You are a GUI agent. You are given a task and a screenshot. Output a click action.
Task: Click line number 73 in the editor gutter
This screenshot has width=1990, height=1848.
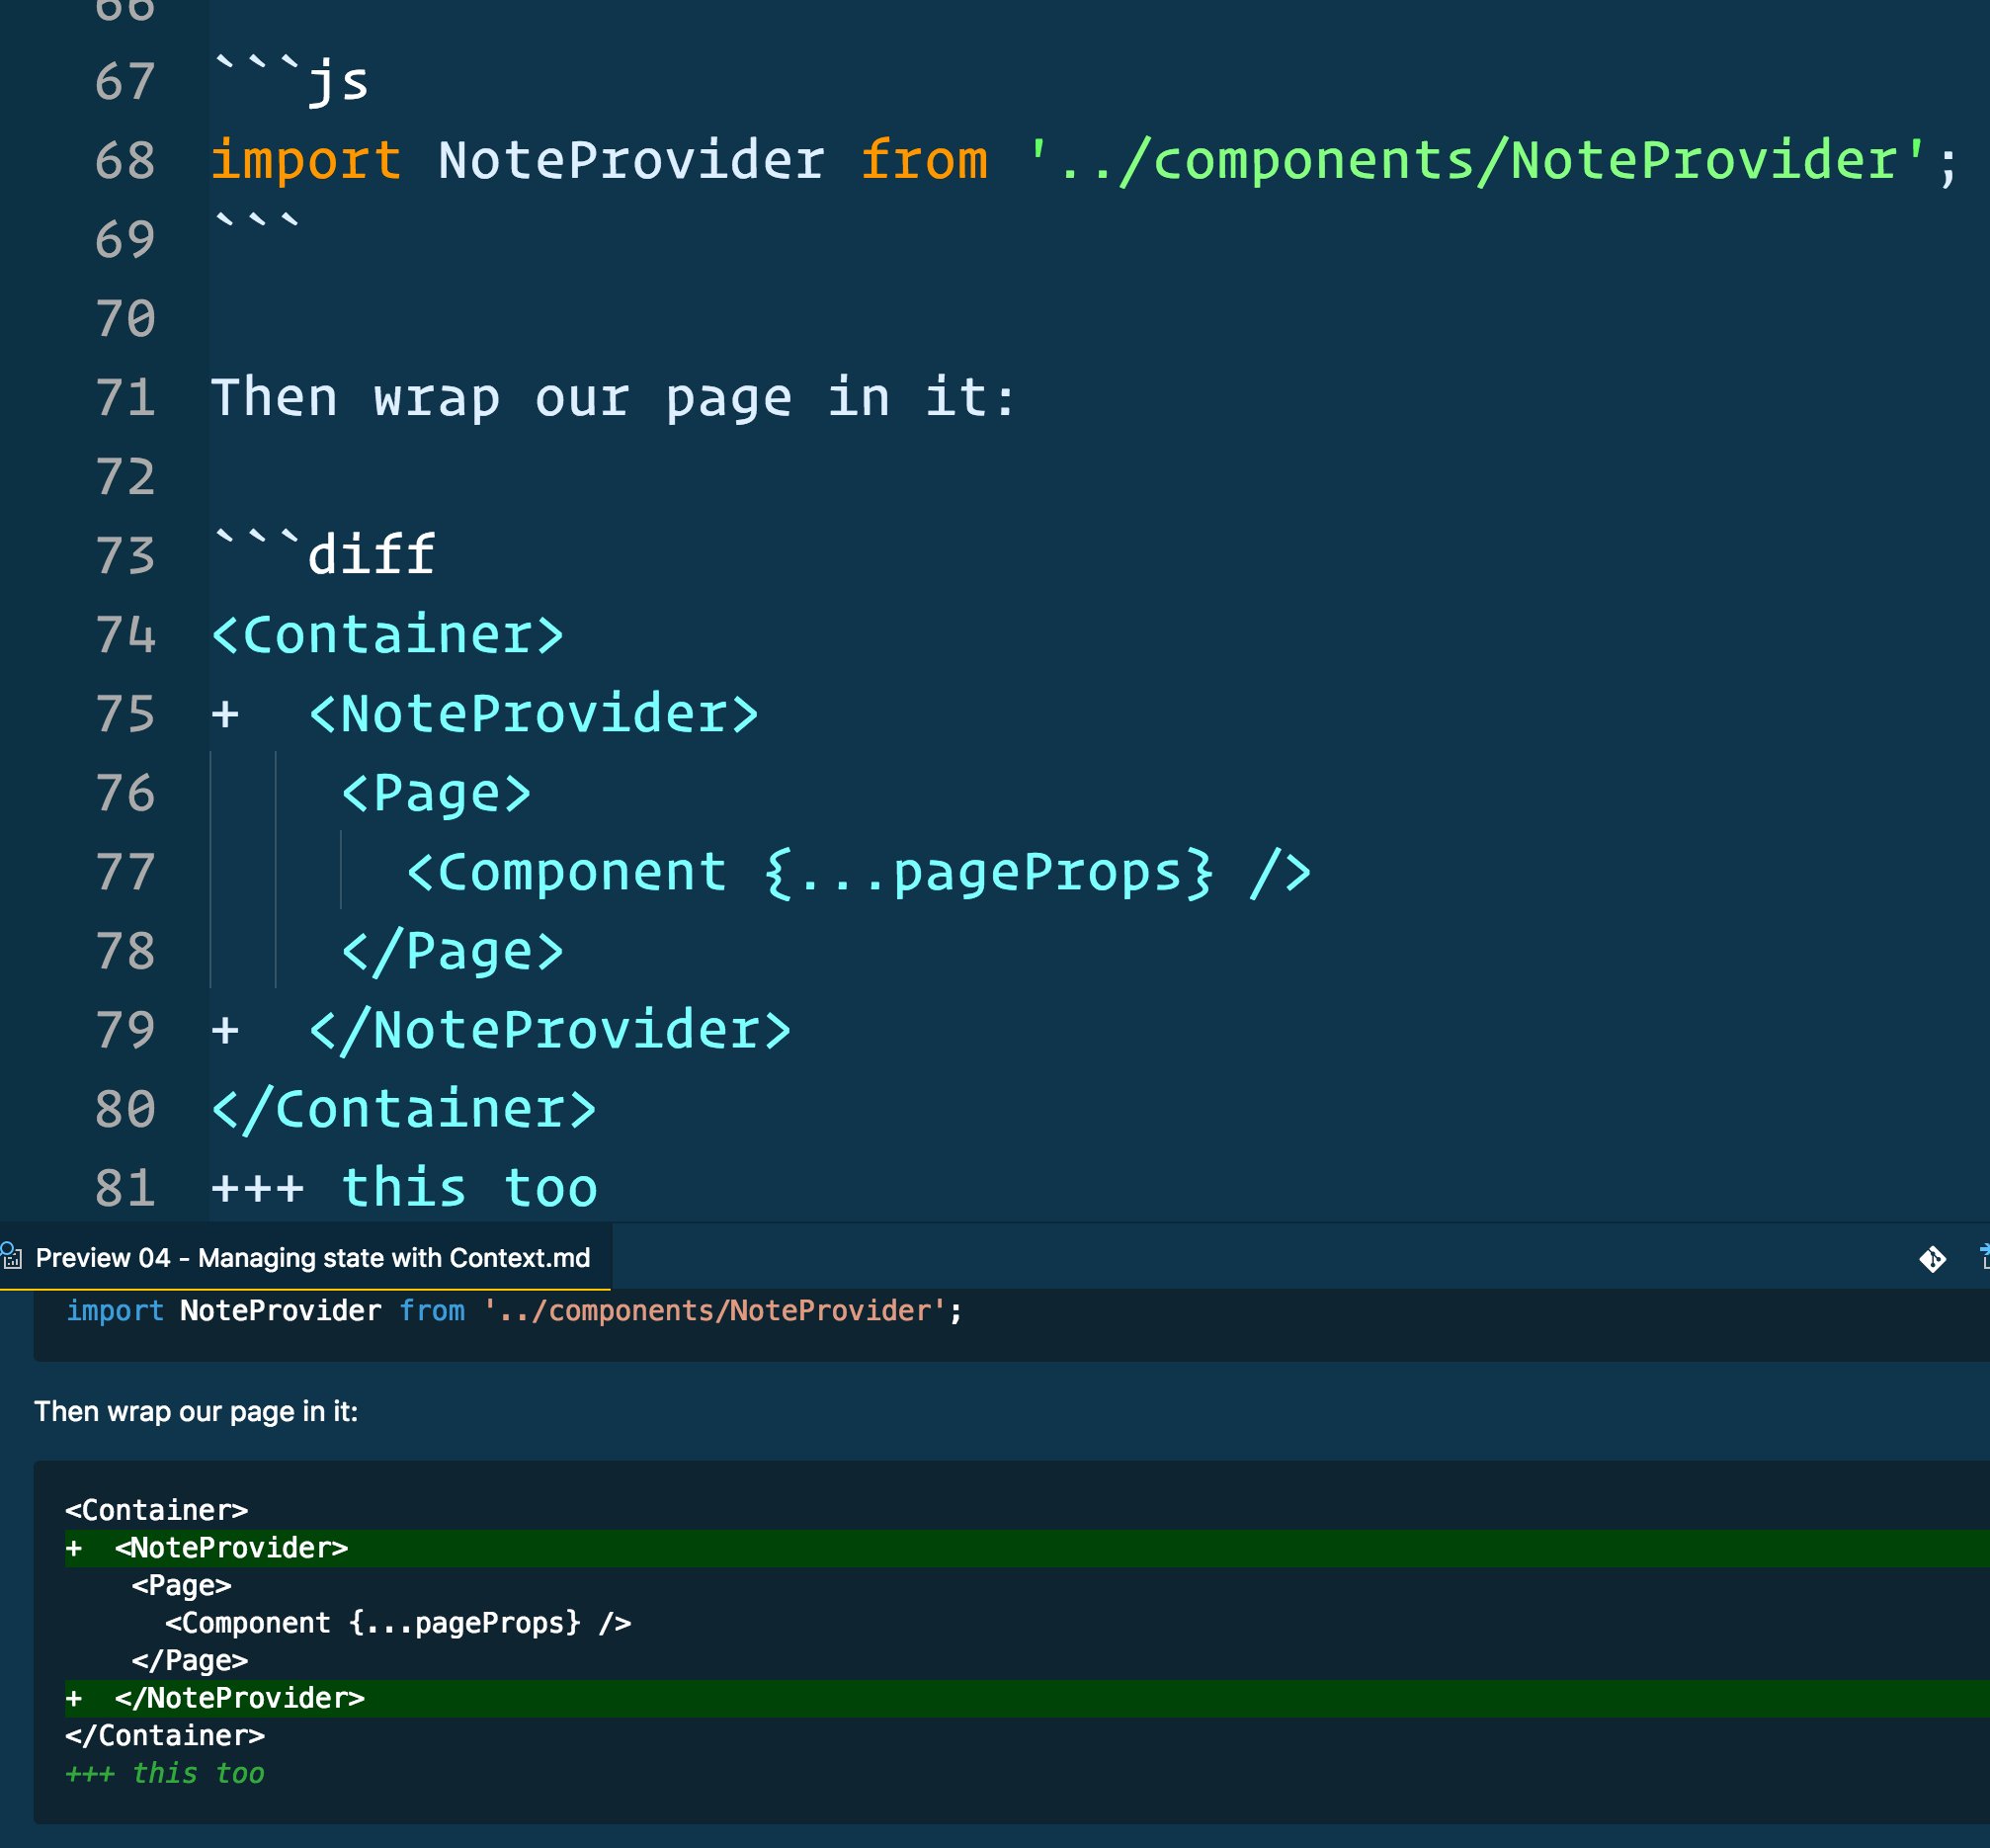coord(125,555)
